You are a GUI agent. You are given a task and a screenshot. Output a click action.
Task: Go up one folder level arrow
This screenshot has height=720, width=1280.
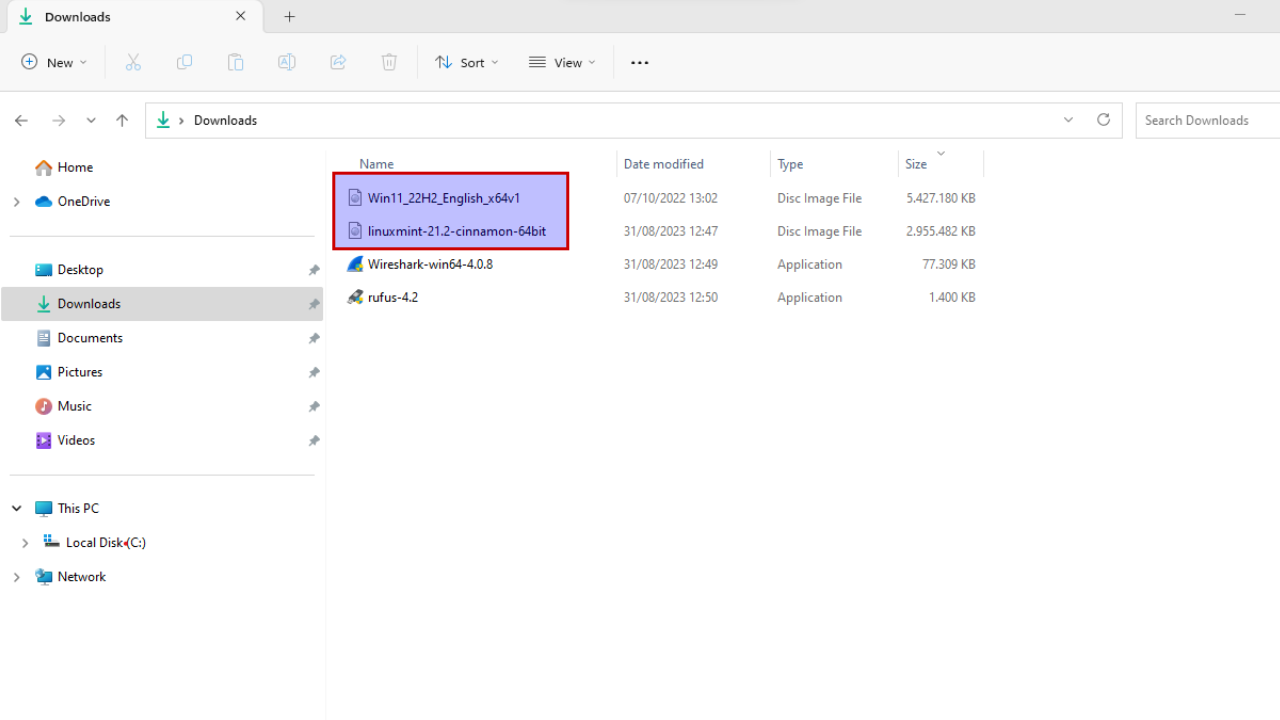click(x=122, y=120)
